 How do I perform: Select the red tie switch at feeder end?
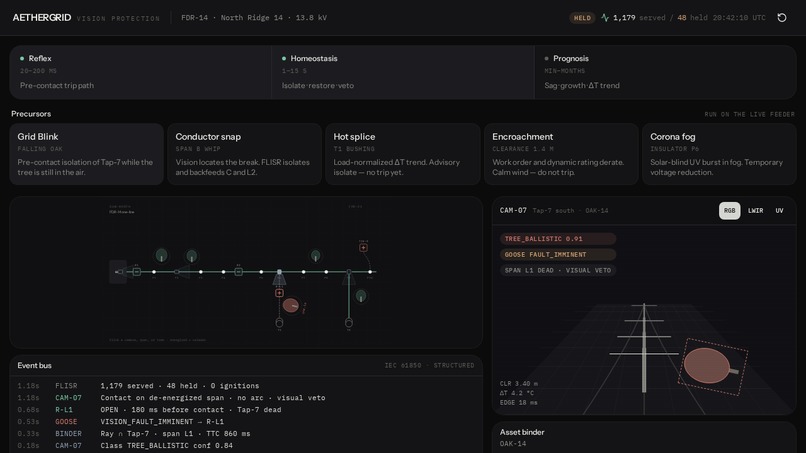(x=363, y=247)
